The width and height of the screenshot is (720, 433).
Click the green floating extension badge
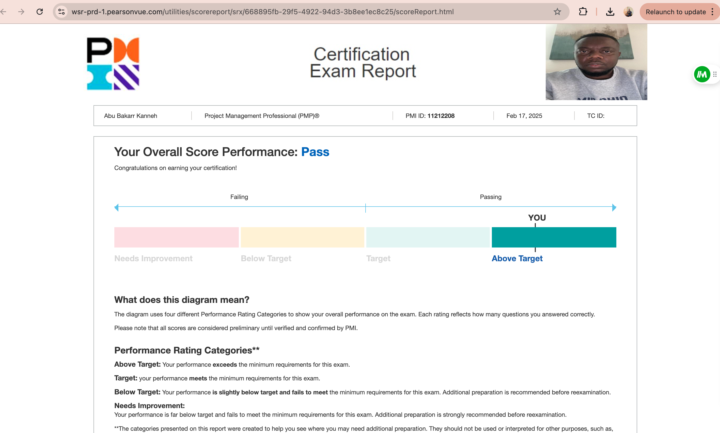(702, 74)
